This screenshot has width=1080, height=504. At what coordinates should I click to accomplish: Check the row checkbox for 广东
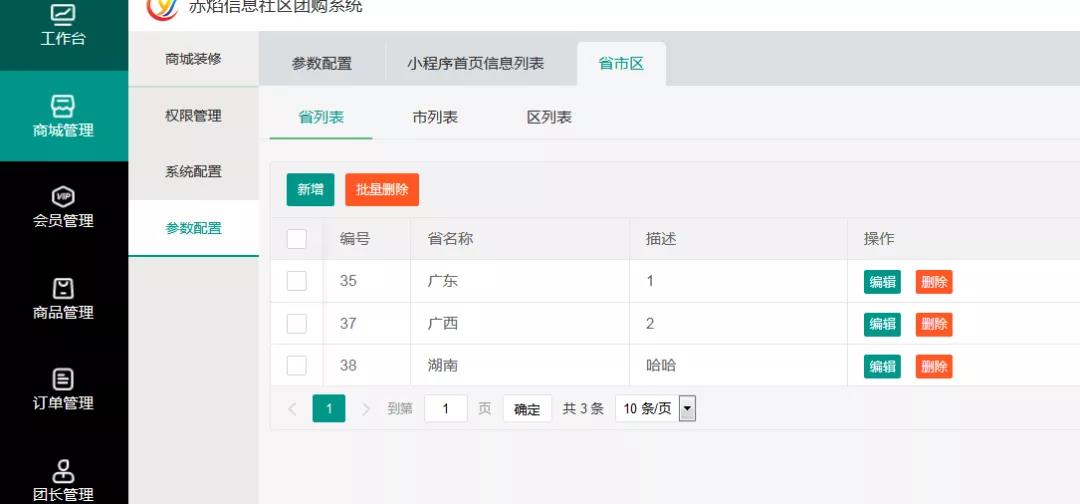coord(297,281)
